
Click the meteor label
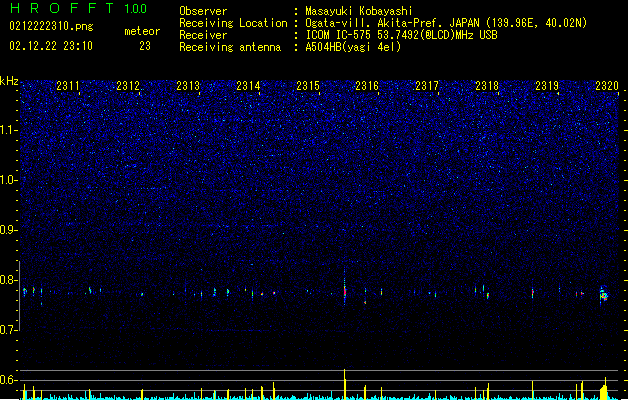point(142,31)
